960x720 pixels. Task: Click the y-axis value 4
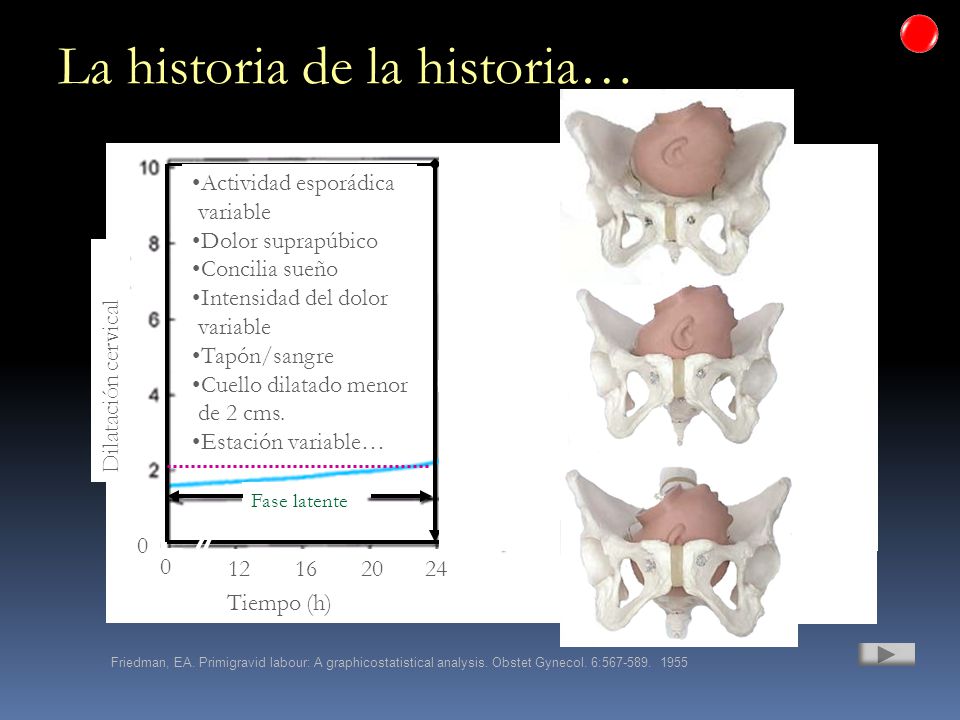coord(153,395)
